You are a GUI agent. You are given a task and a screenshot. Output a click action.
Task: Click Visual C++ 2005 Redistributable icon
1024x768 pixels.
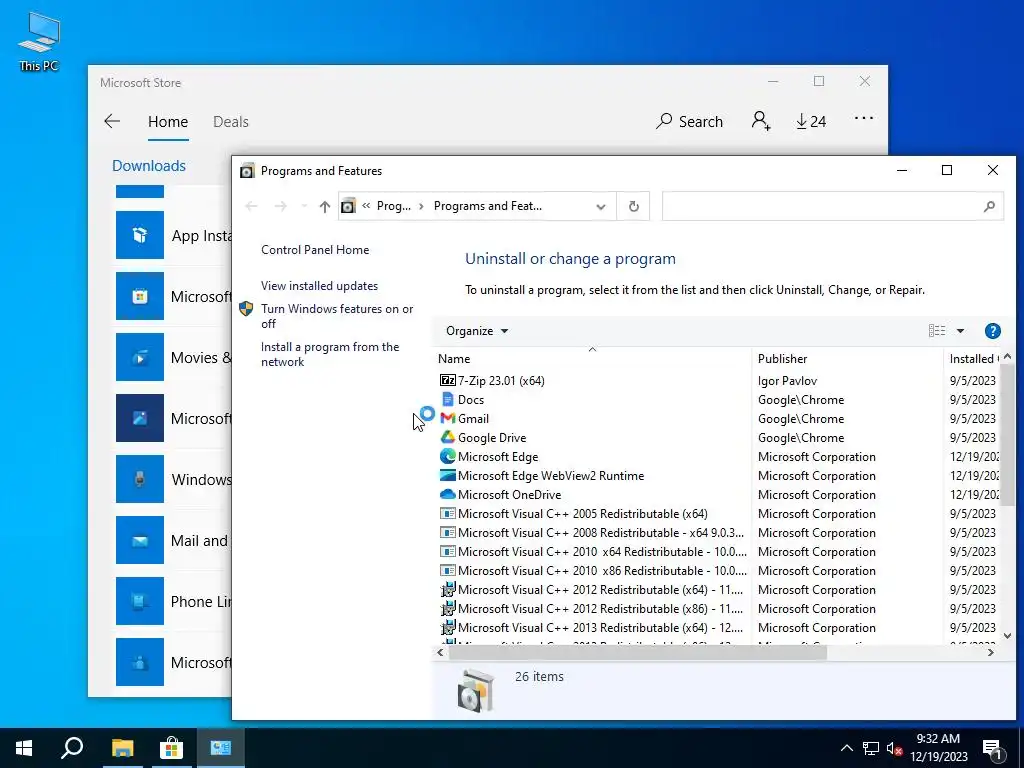tap(447, 513)
